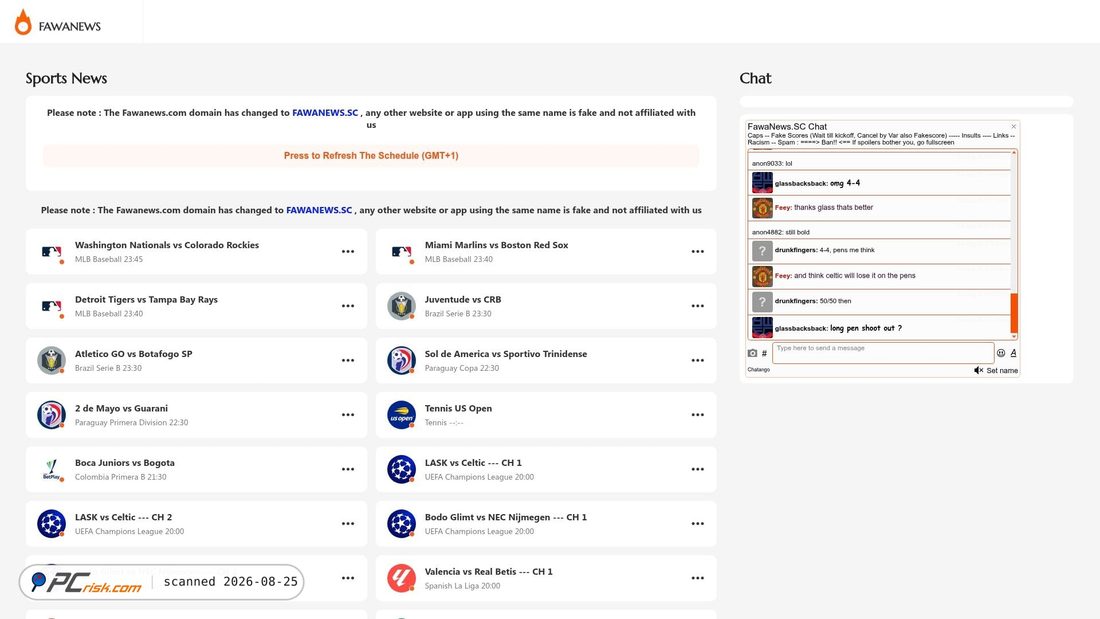Click glassbackback's avatar beside 'omg 4-4'
The width and height of the screenshot is (1100, 619).
coord(762,182)
